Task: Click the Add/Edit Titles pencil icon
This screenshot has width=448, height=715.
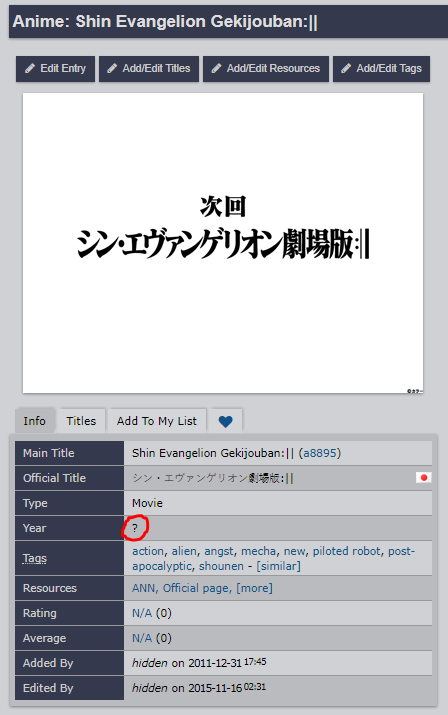Action: (x=112, y=68)
